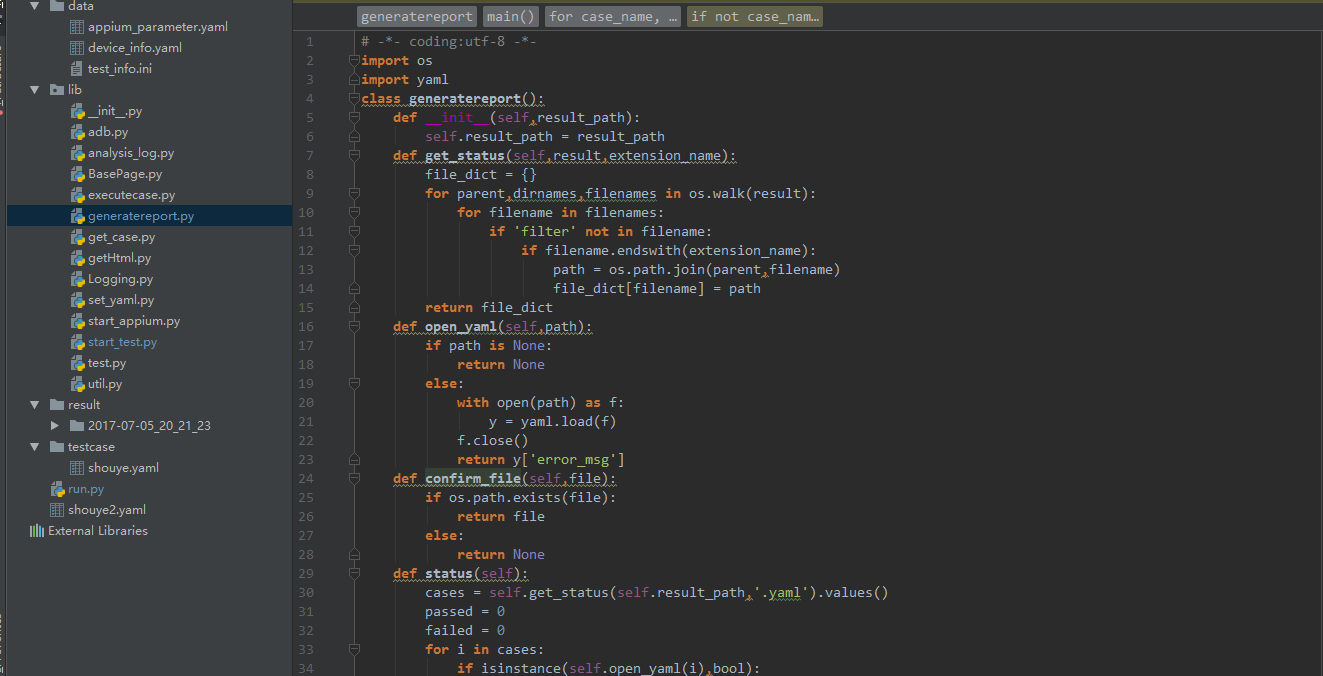Fold the import statements block

(353, 61)
